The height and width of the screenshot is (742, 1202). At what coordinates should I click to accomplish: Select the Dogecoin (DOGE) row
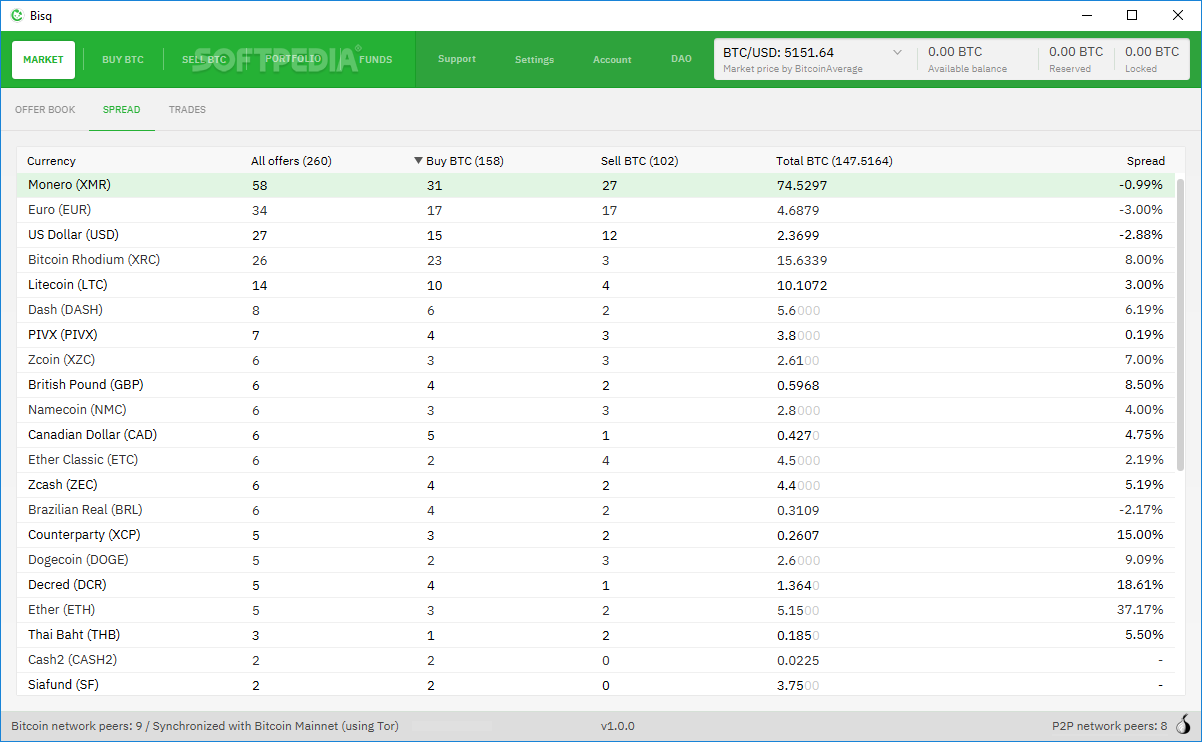click(x=595, y=560)
